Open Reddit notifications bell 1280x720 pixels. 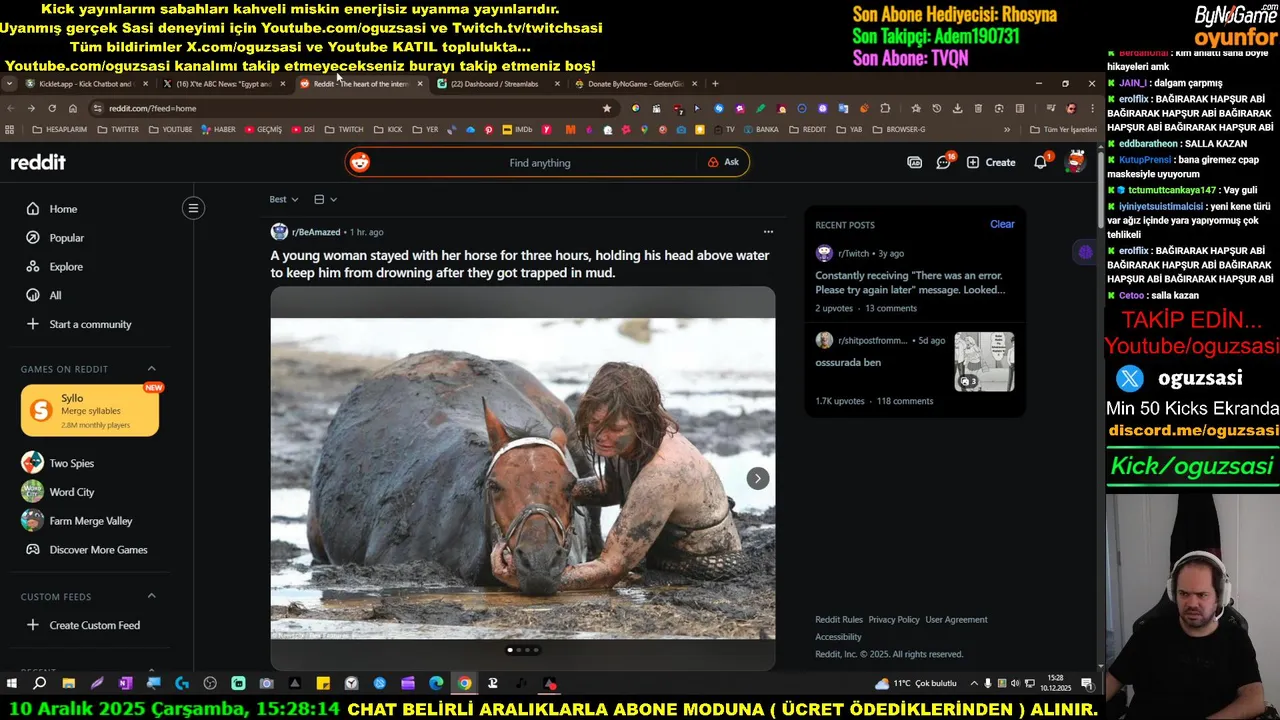coord(1040,162)
